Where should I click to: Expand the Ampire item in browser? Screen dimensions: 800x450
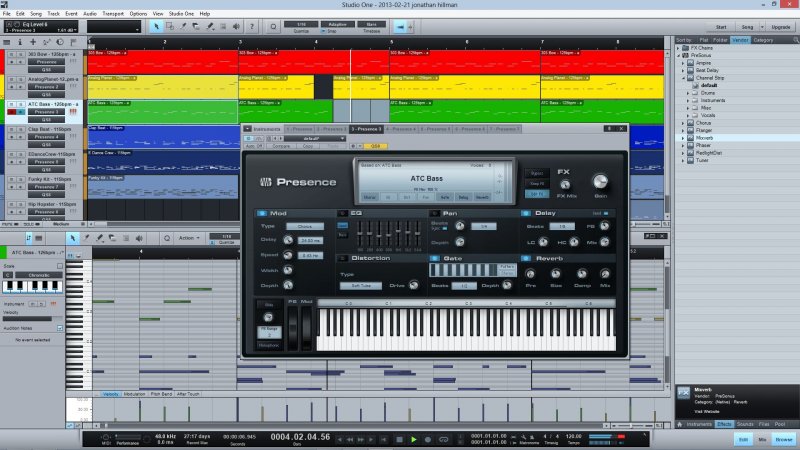tap(700, 62)
